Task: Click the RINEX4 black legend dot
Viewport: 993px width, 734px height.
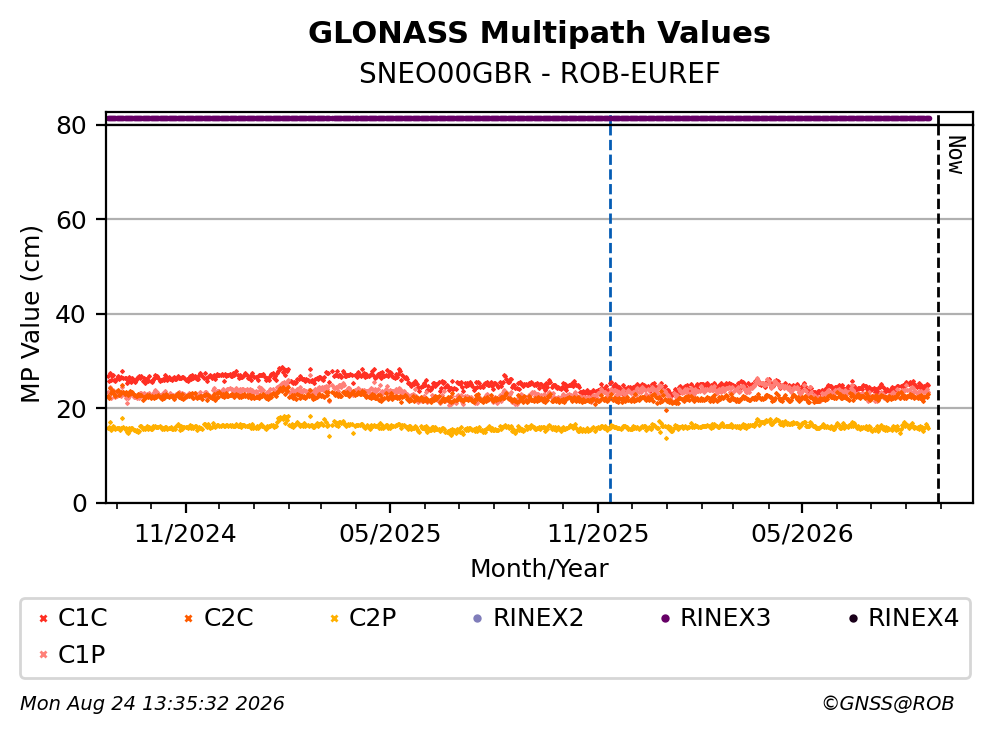Action: coord(853,619)
